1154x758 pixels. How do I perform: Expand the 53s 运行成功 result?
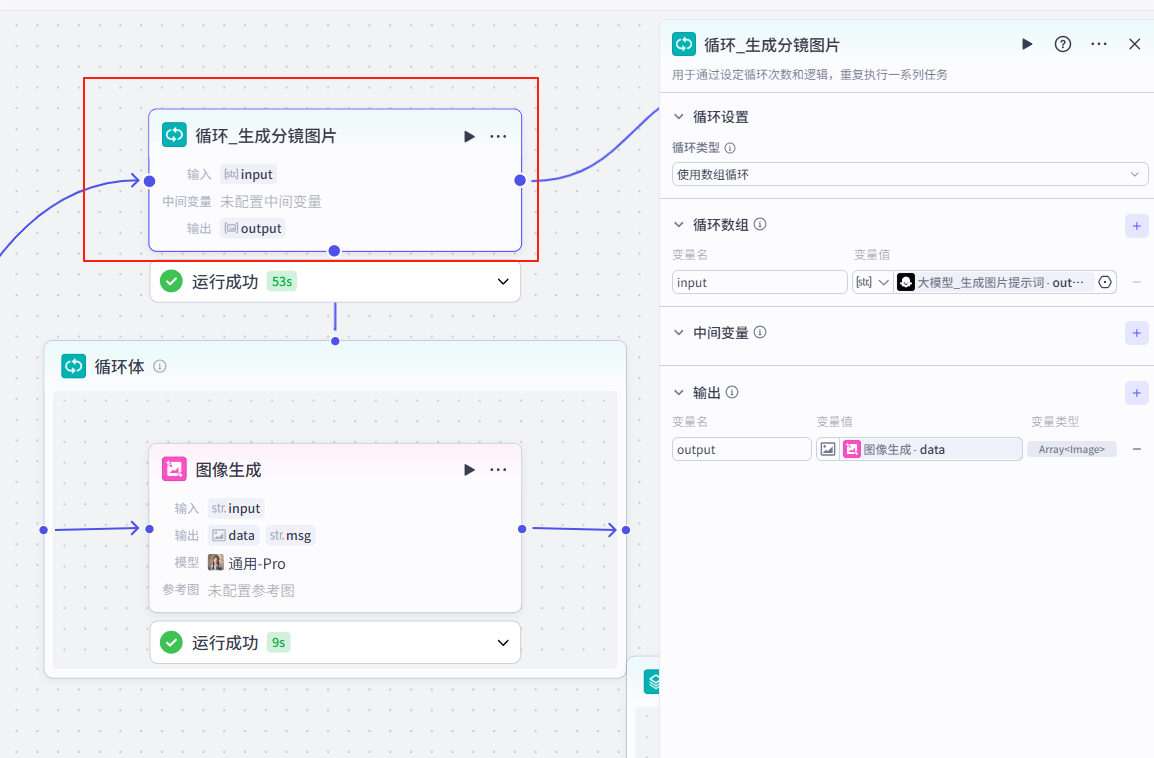(503, 282)
